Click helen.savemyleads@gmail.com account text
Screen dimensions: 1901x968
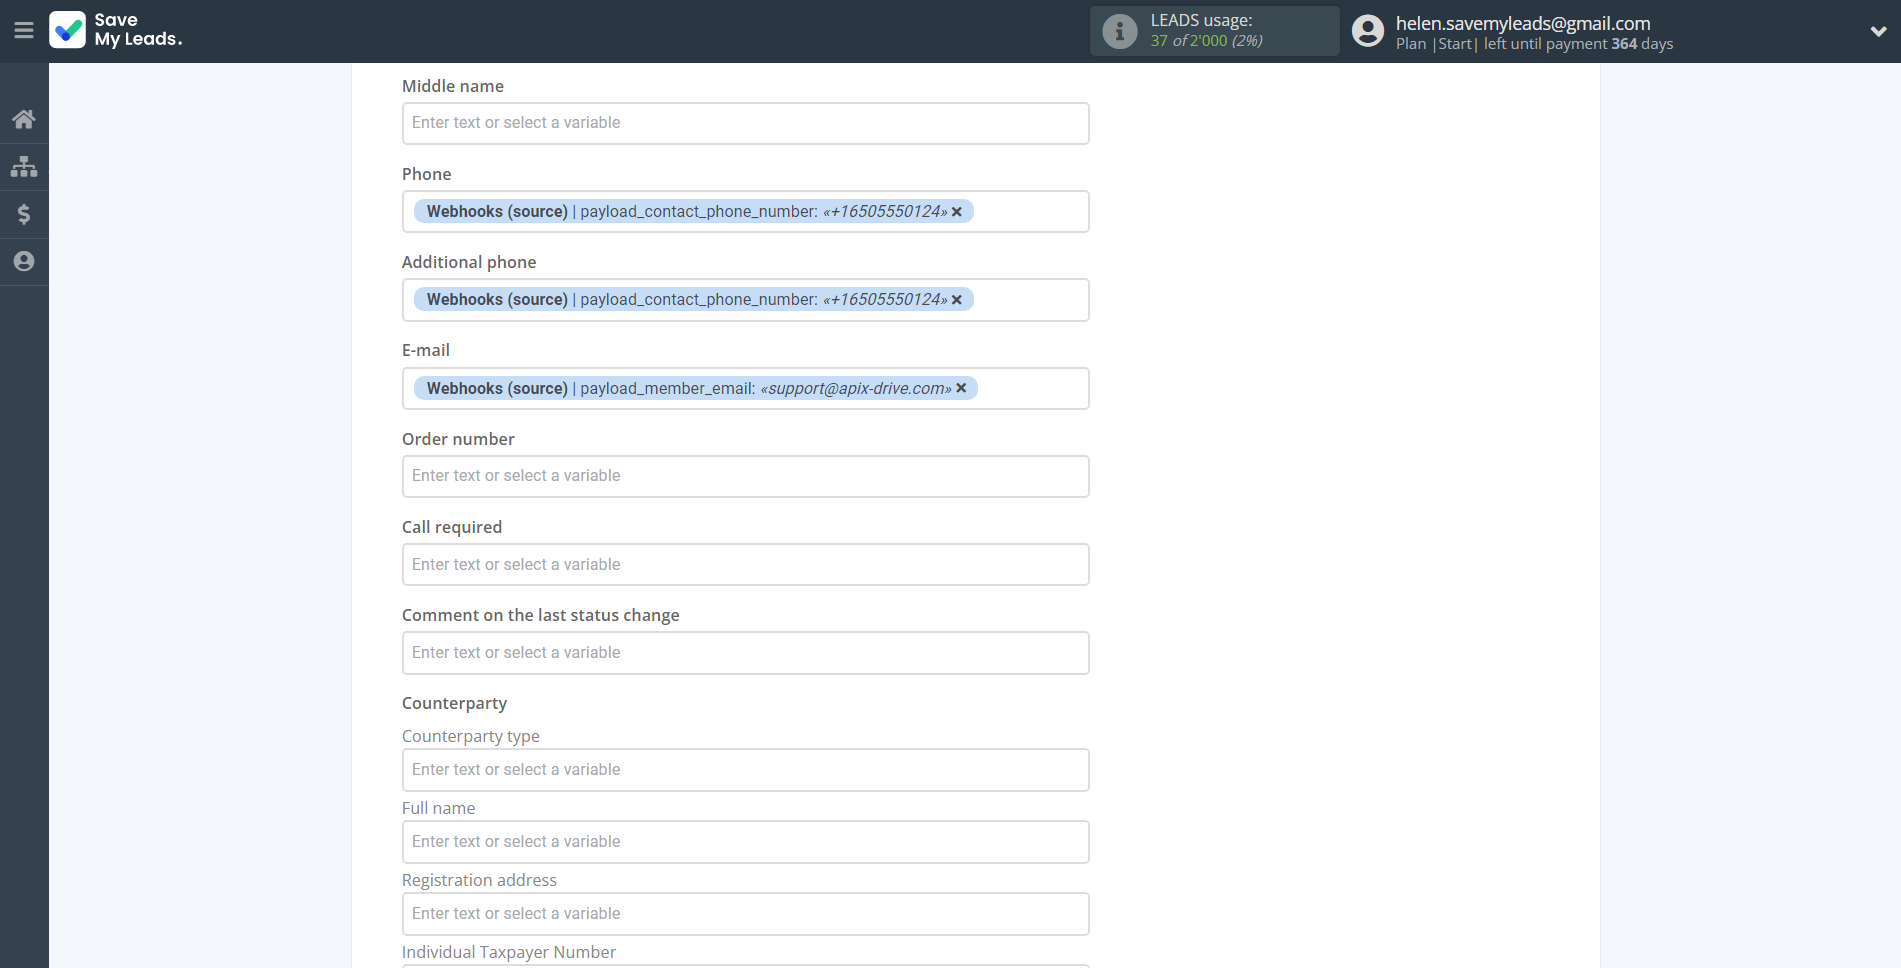coord(1523,23)
